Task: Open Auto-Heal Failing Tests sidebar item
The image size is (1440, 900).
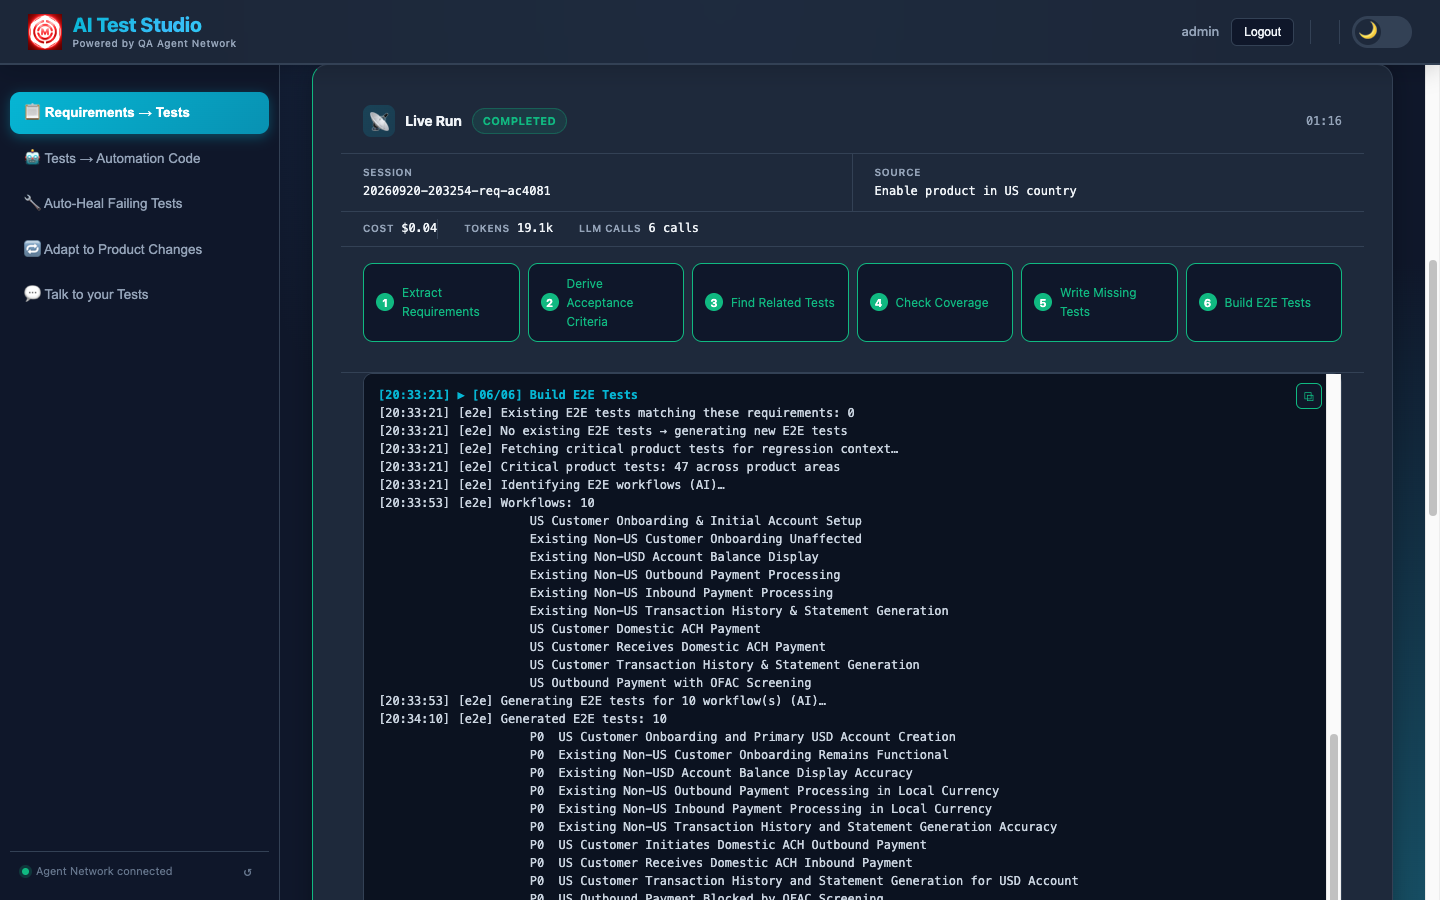Action: (139, 203)
